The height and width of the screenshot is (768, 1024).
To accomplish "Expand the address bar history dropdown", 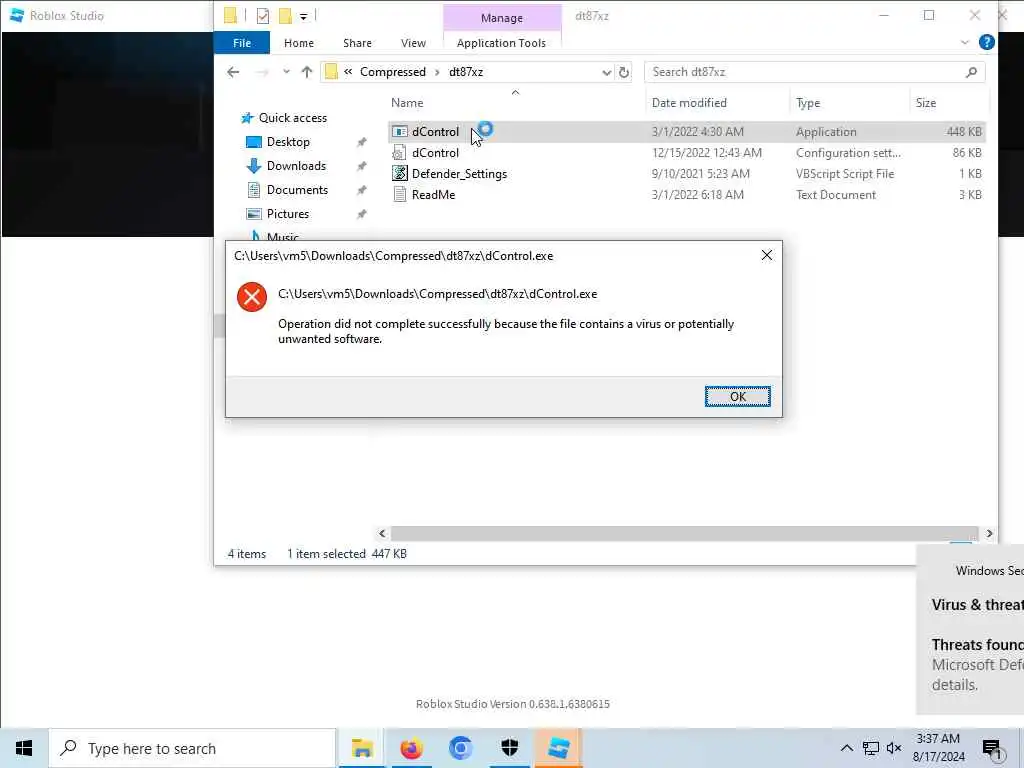I will click(606, 72).
